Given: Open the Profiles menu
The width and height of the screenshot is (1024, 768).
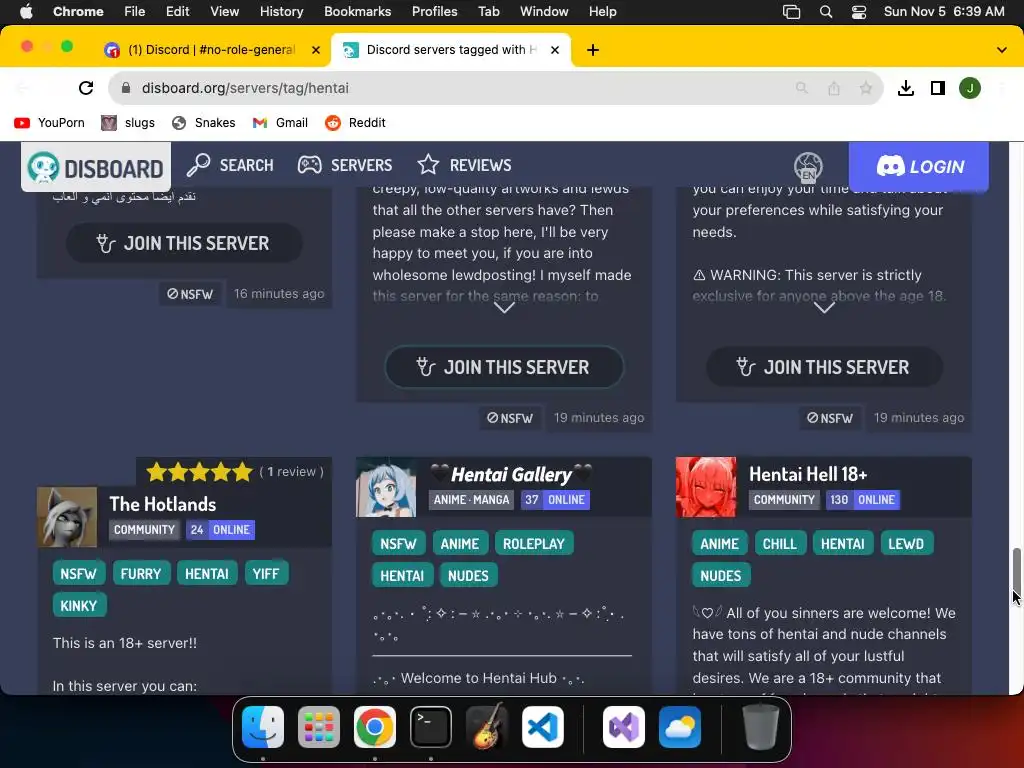Looking at the screenshot, I should [434, 11].
